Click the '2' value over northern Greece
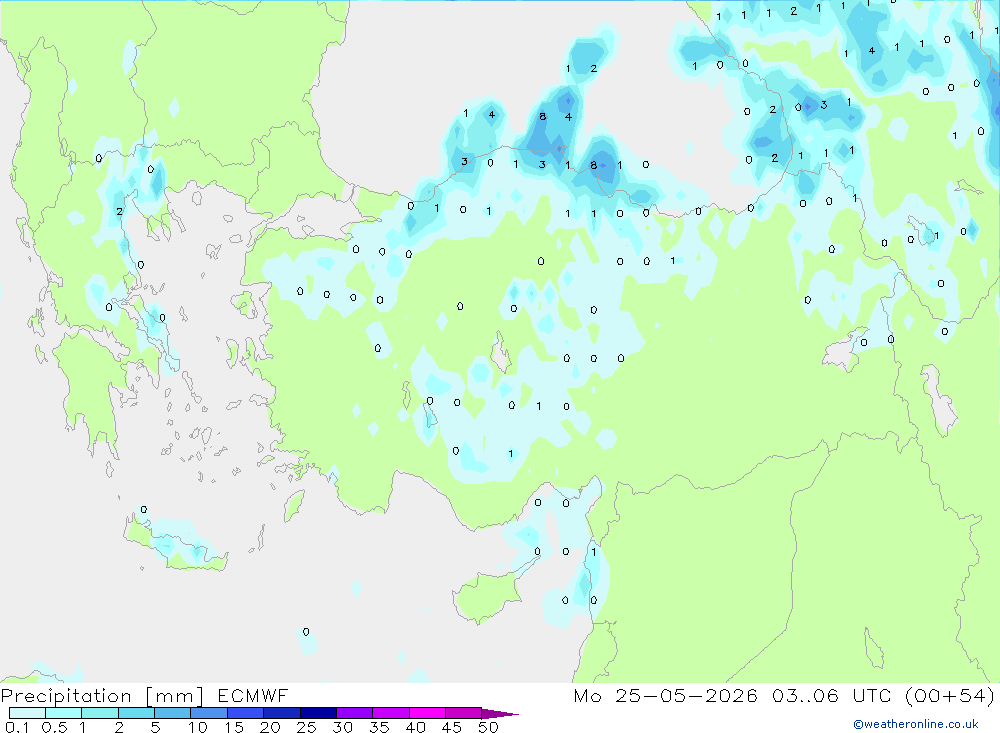Screen dimensions: 1000x733 pos(119,211)
